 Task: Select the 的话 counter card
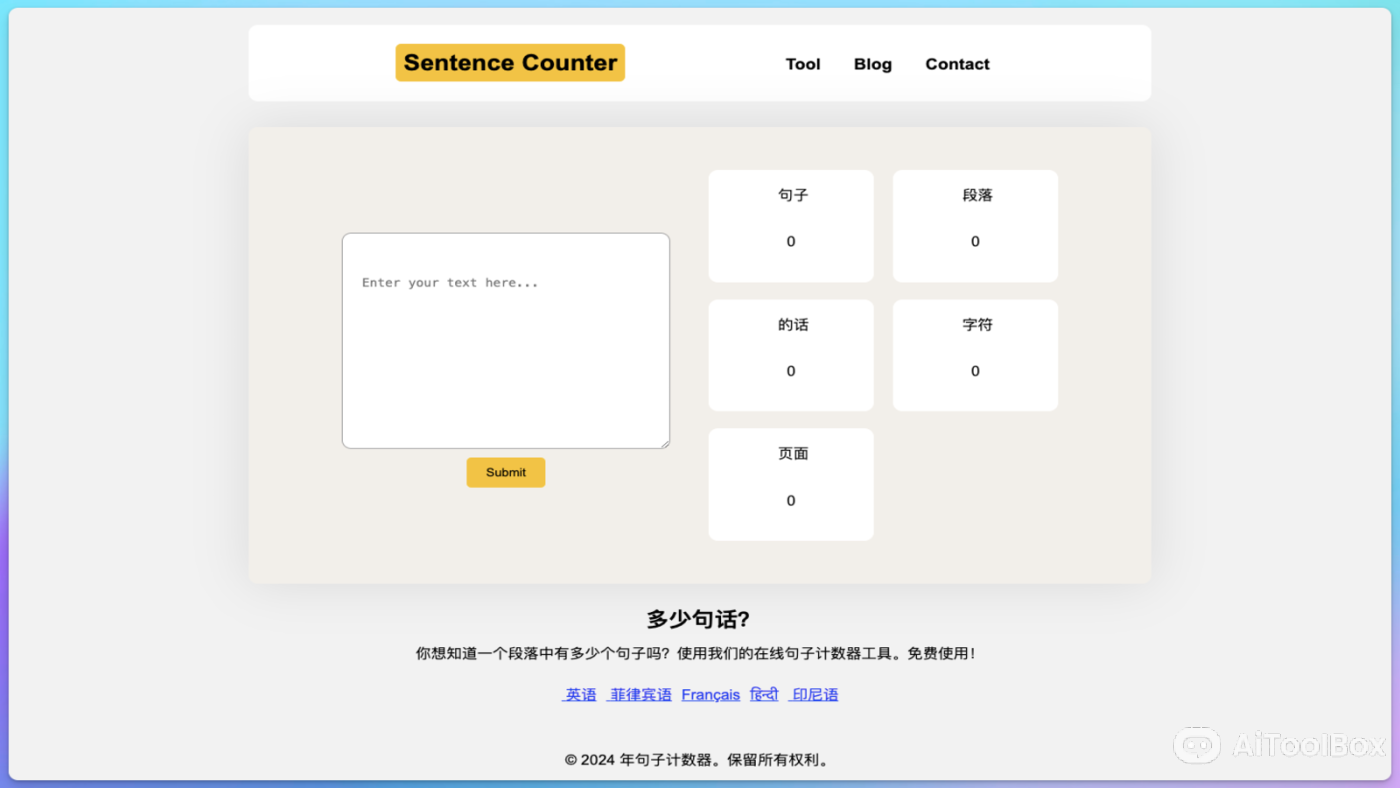790,354
